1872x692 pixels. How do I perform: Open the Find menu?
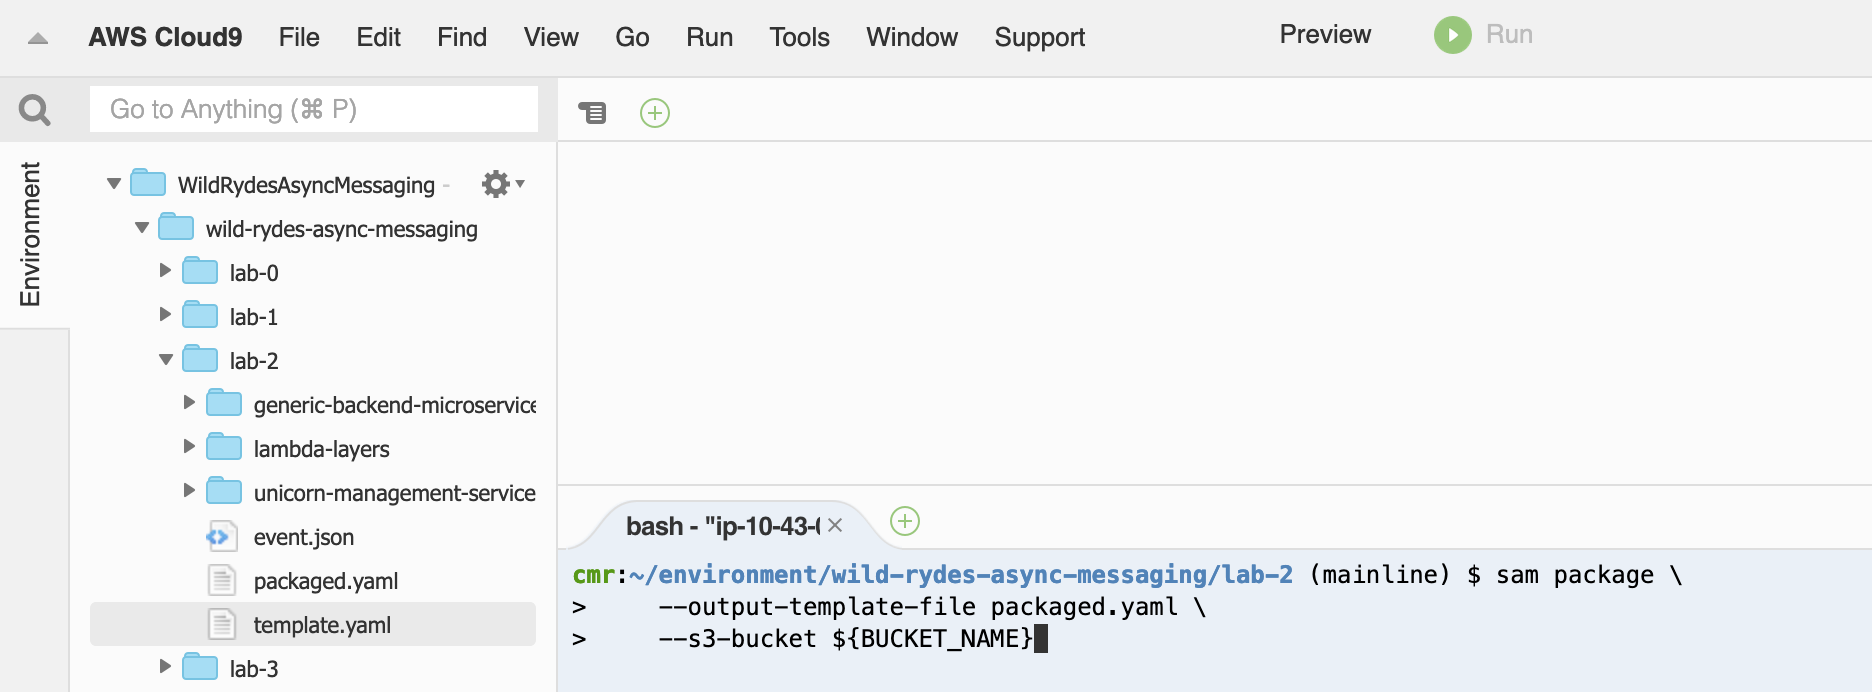462,37
